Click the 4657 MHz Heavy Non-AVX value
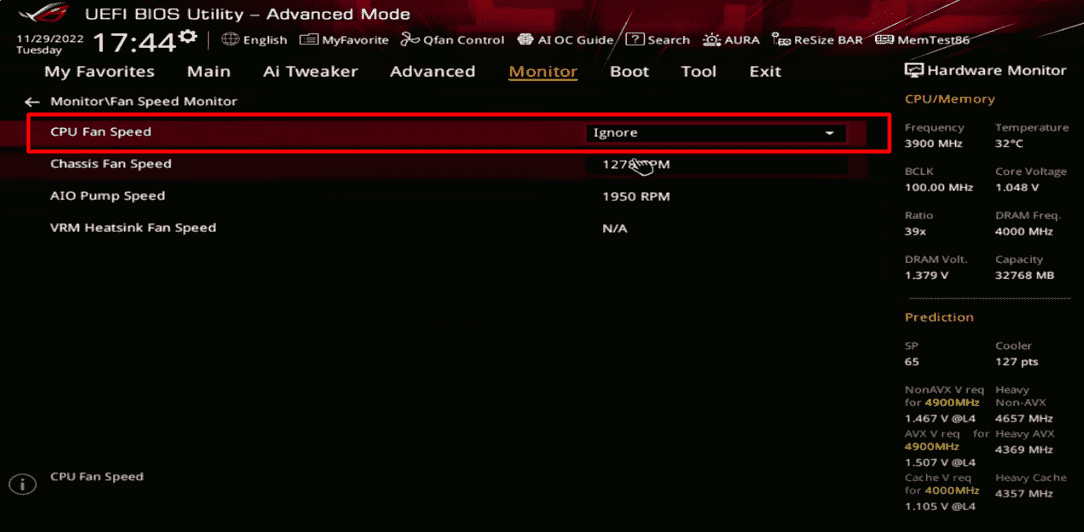The width and height of the screenshot is (1084, 532). point(1024,419)
